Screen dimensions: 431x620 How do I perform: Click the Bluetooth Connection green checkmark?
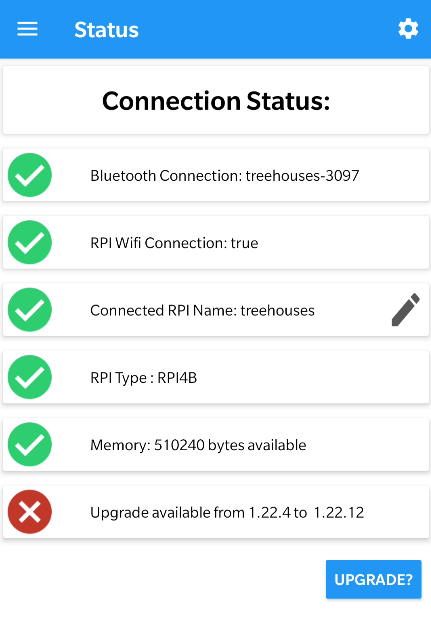point(30,175)
